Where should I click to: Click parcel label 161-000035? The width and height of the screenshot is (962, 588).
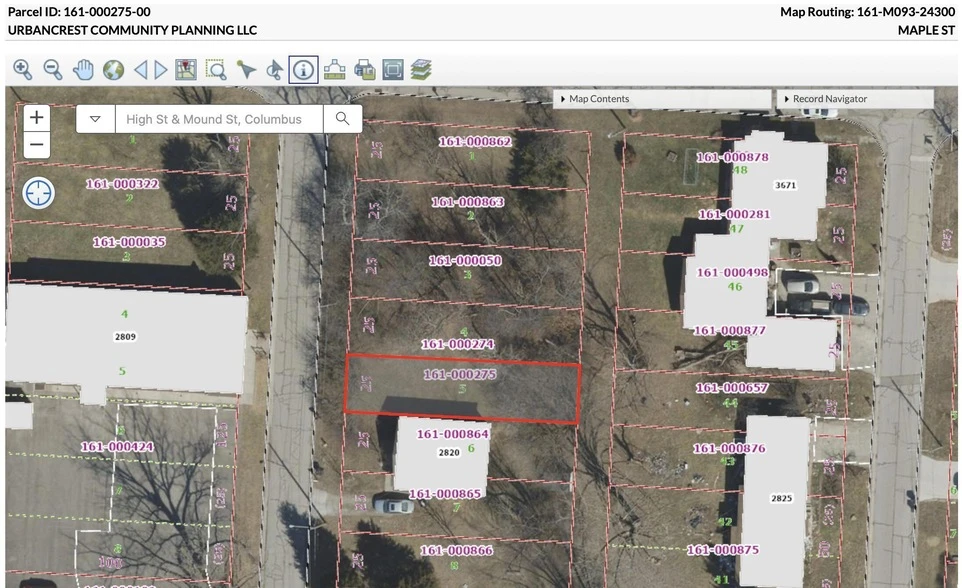coord(129,242)
